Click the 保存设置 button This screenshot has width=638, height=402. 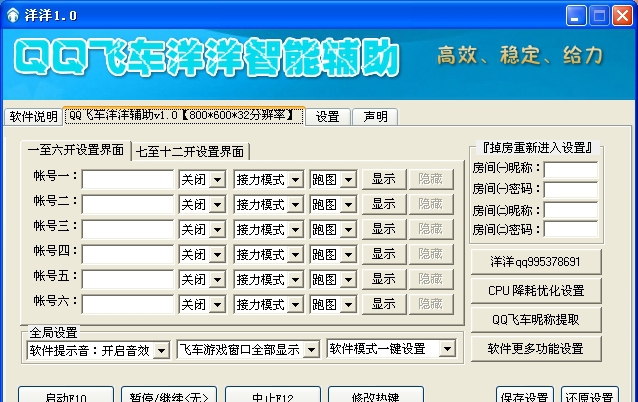coord(524,395)
